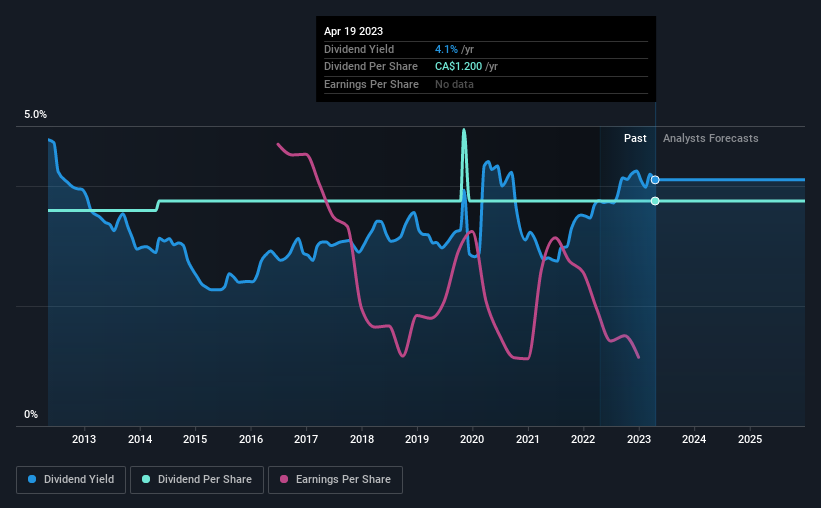The width and height of the screenshot is (821, 508).
Task: Click the 2019 x-axis year label
Action: [417, 439]
